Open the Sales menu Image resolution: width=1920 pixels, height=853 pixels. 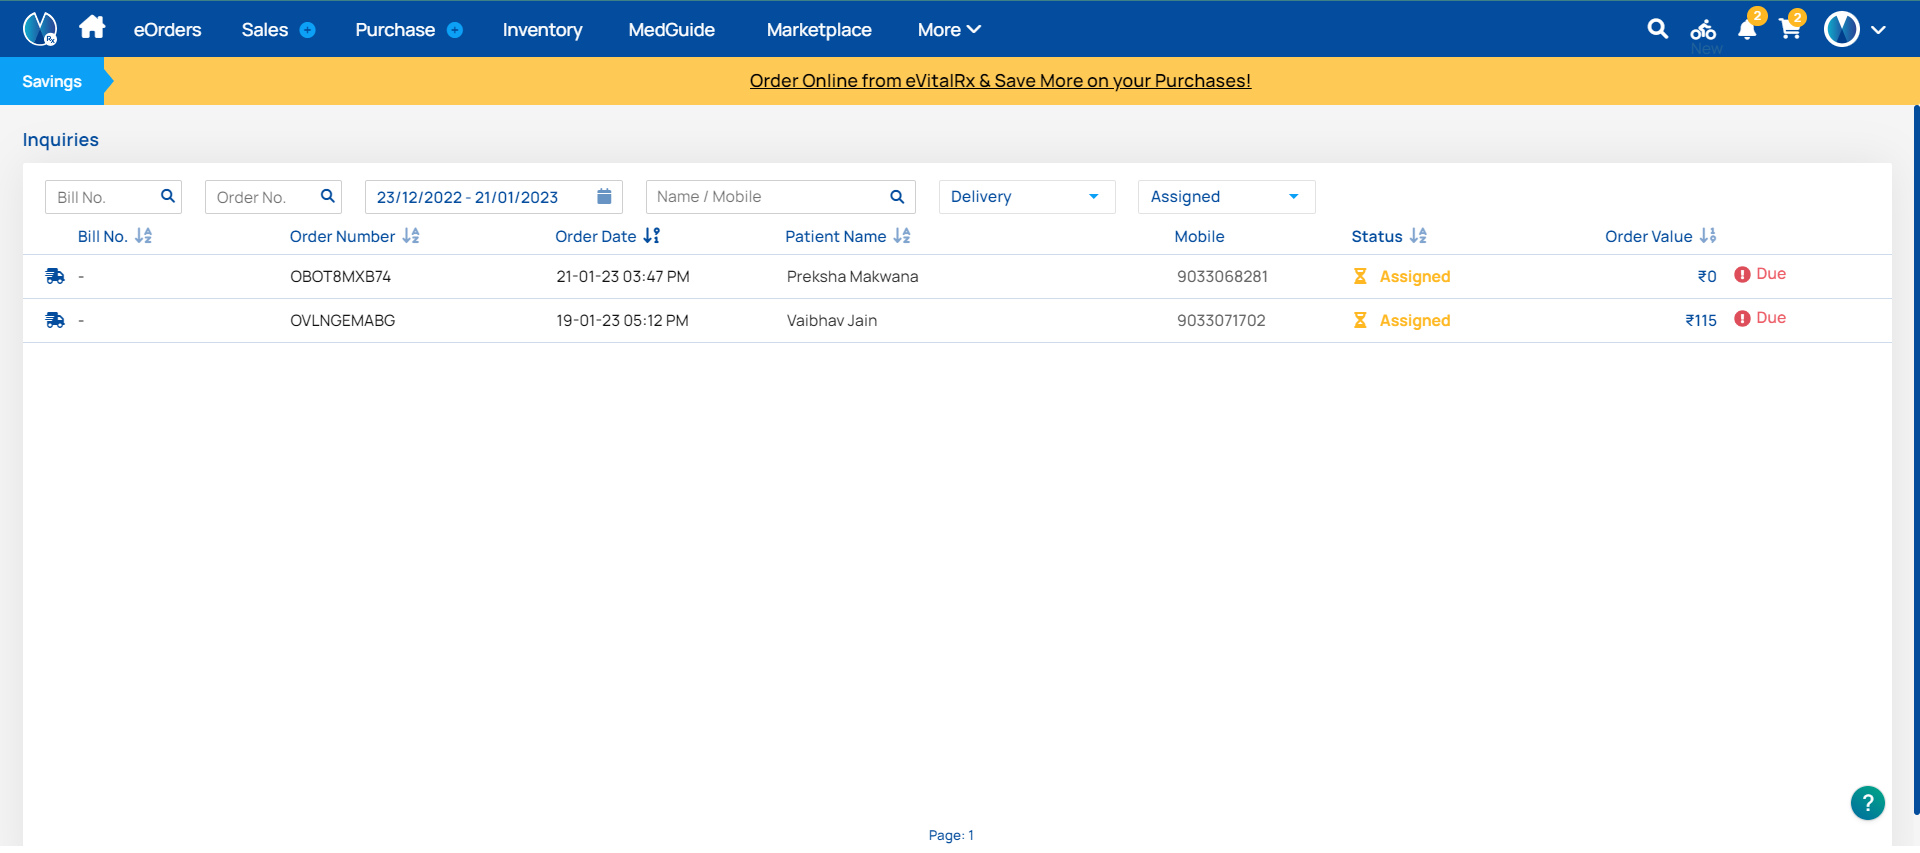[x=264, y=30]
